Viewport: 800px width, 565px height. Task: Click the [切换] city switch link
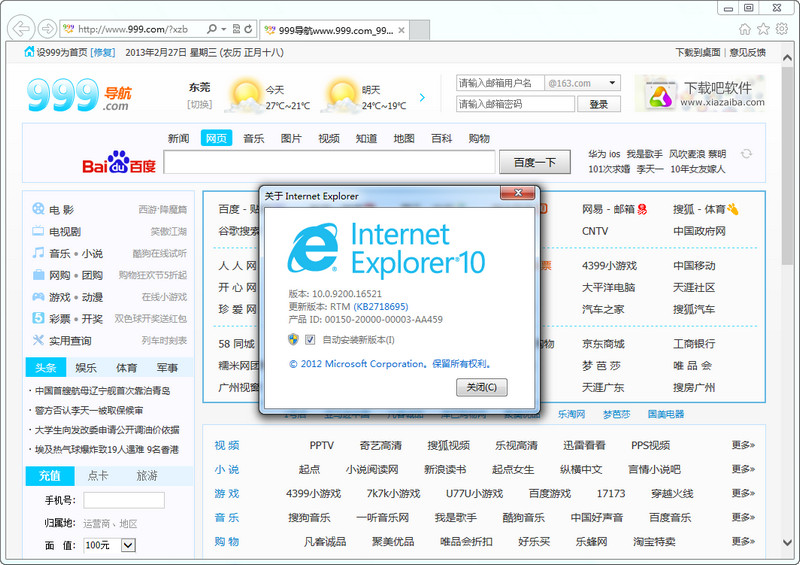199,105
